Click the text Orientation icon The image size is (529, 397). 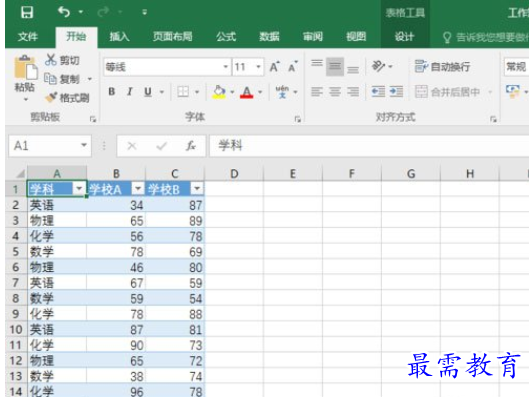point(378,66)
